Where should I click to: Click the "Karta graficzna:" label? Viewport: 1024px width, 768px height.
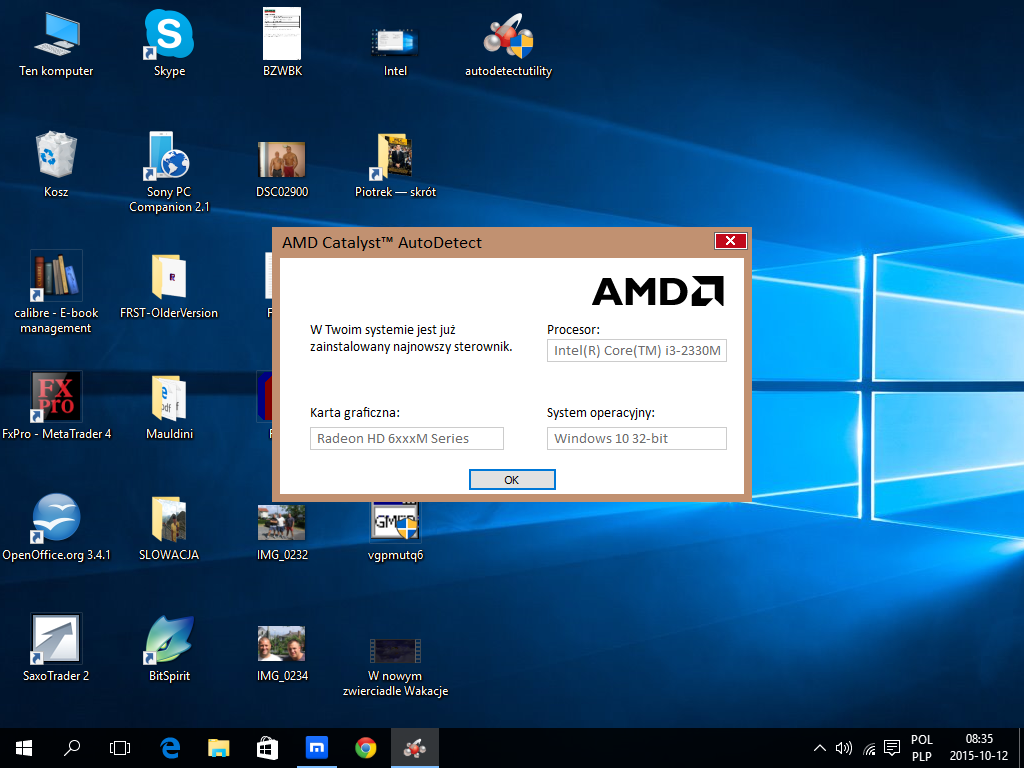point(355,413)
